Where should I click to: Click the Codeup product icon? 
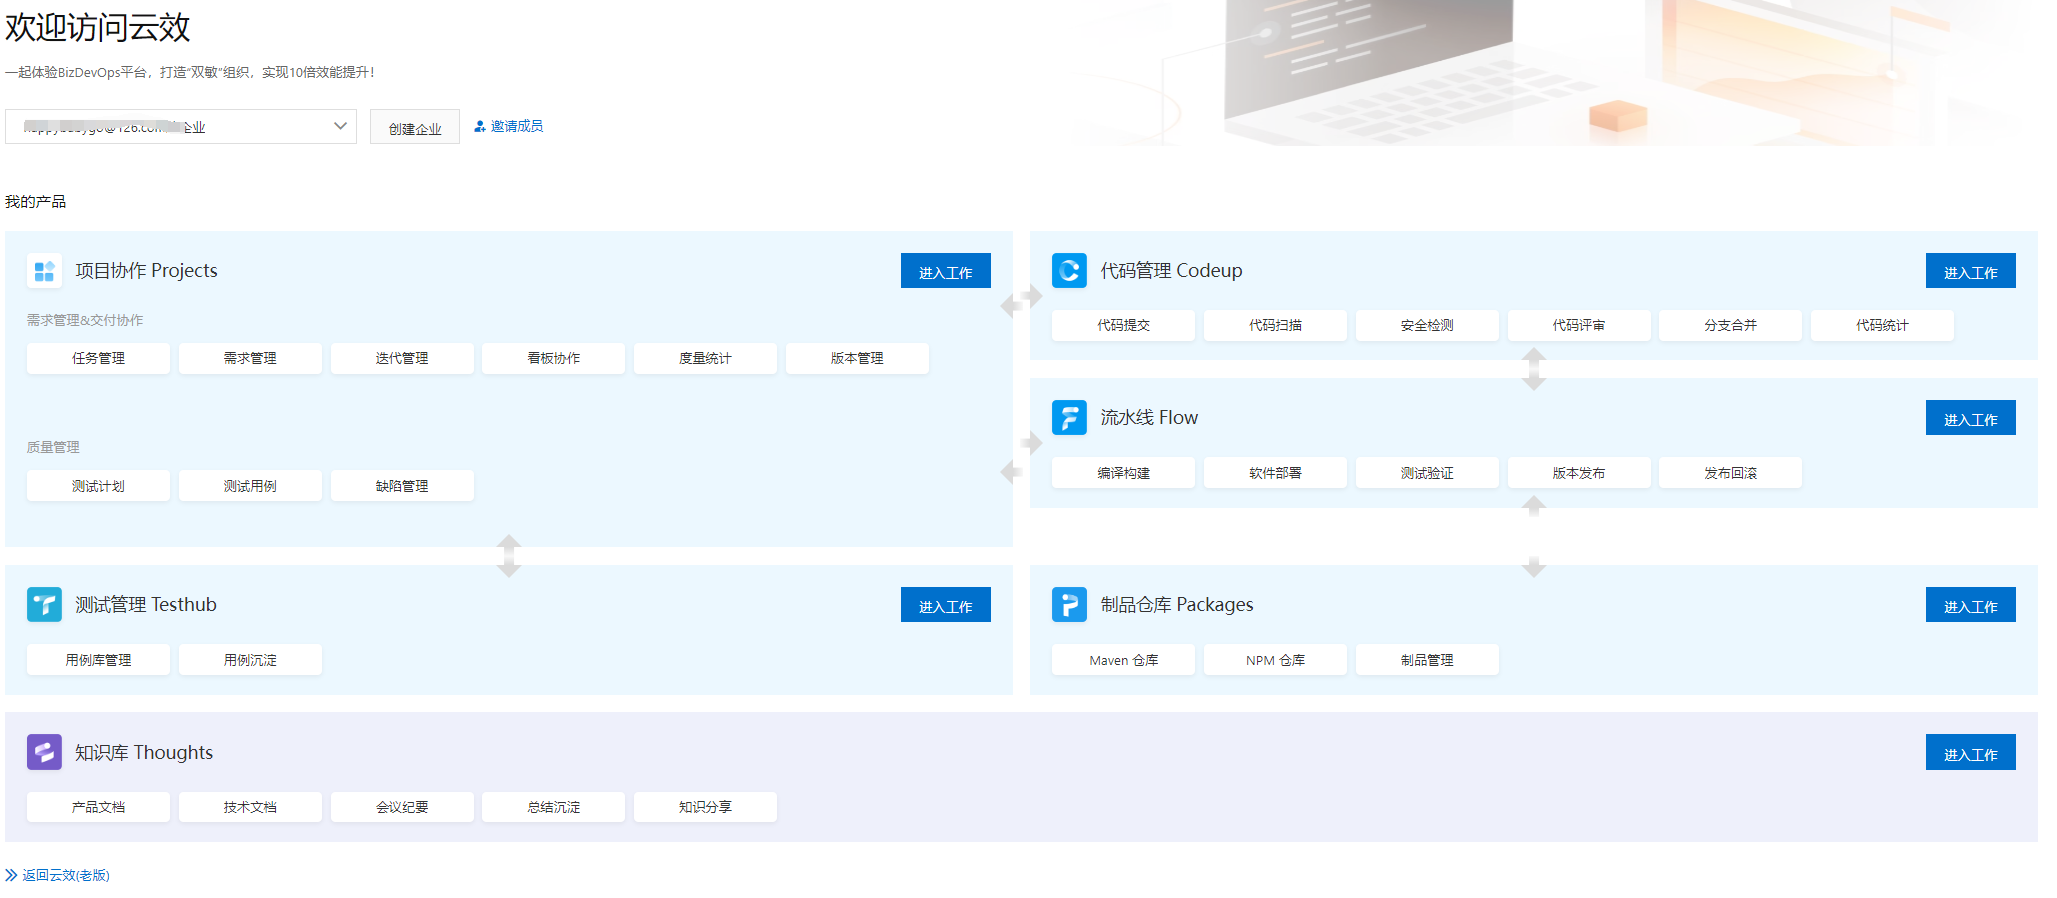click(1069, 271)
